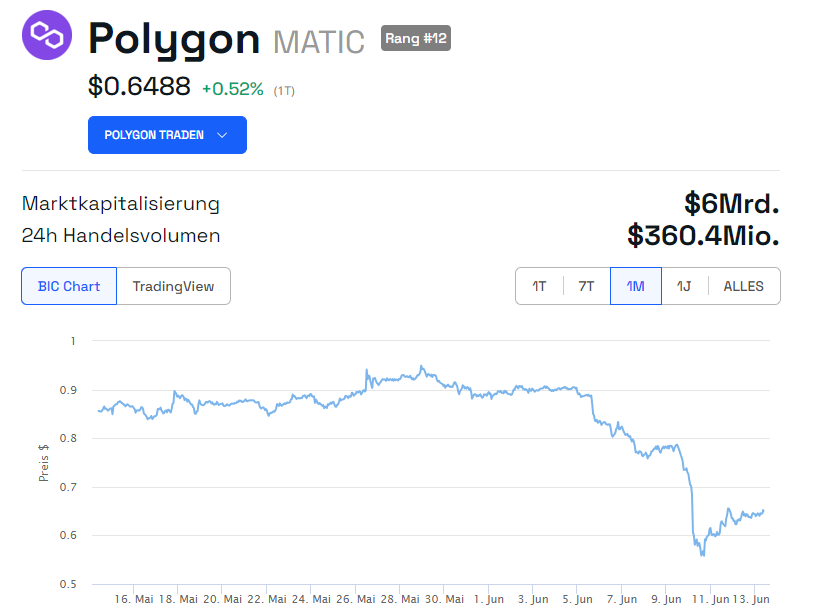Viewport: 826px width, 612px height.
Task: Select the 7T time range
Action: point(586,286)
